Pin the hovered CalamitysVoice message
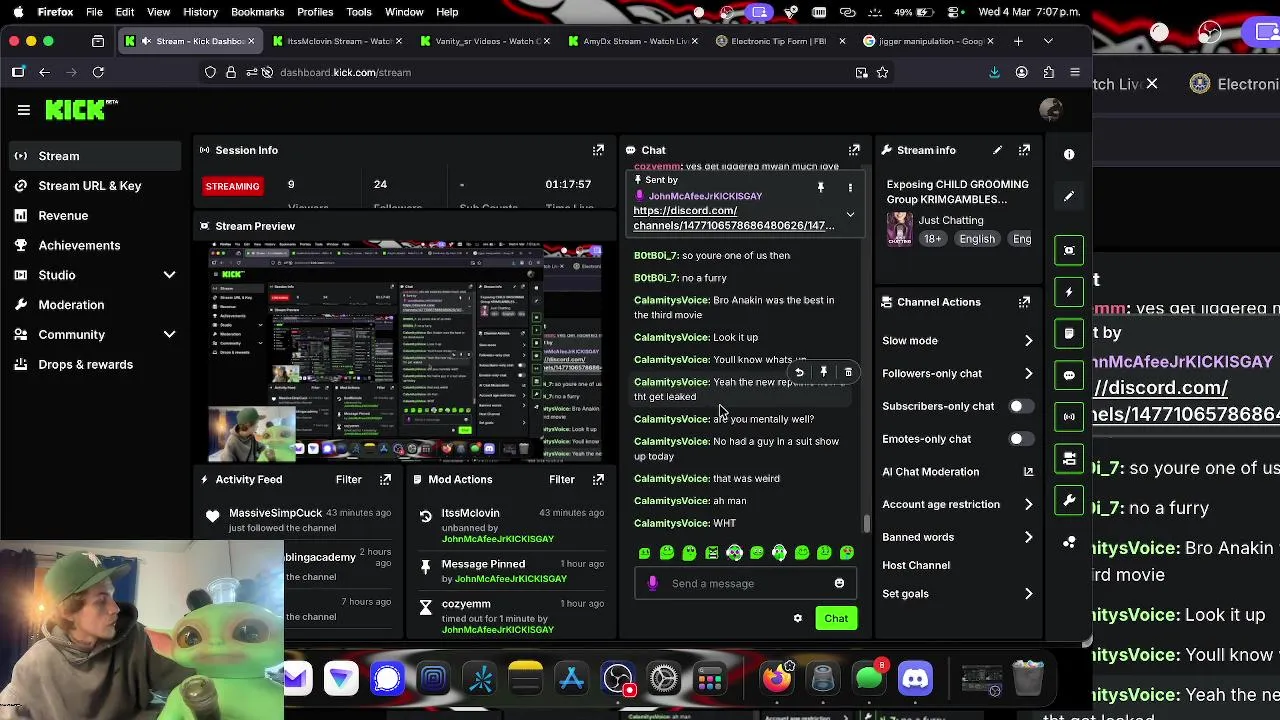The image size is (1280, 720). coord(824,372)
